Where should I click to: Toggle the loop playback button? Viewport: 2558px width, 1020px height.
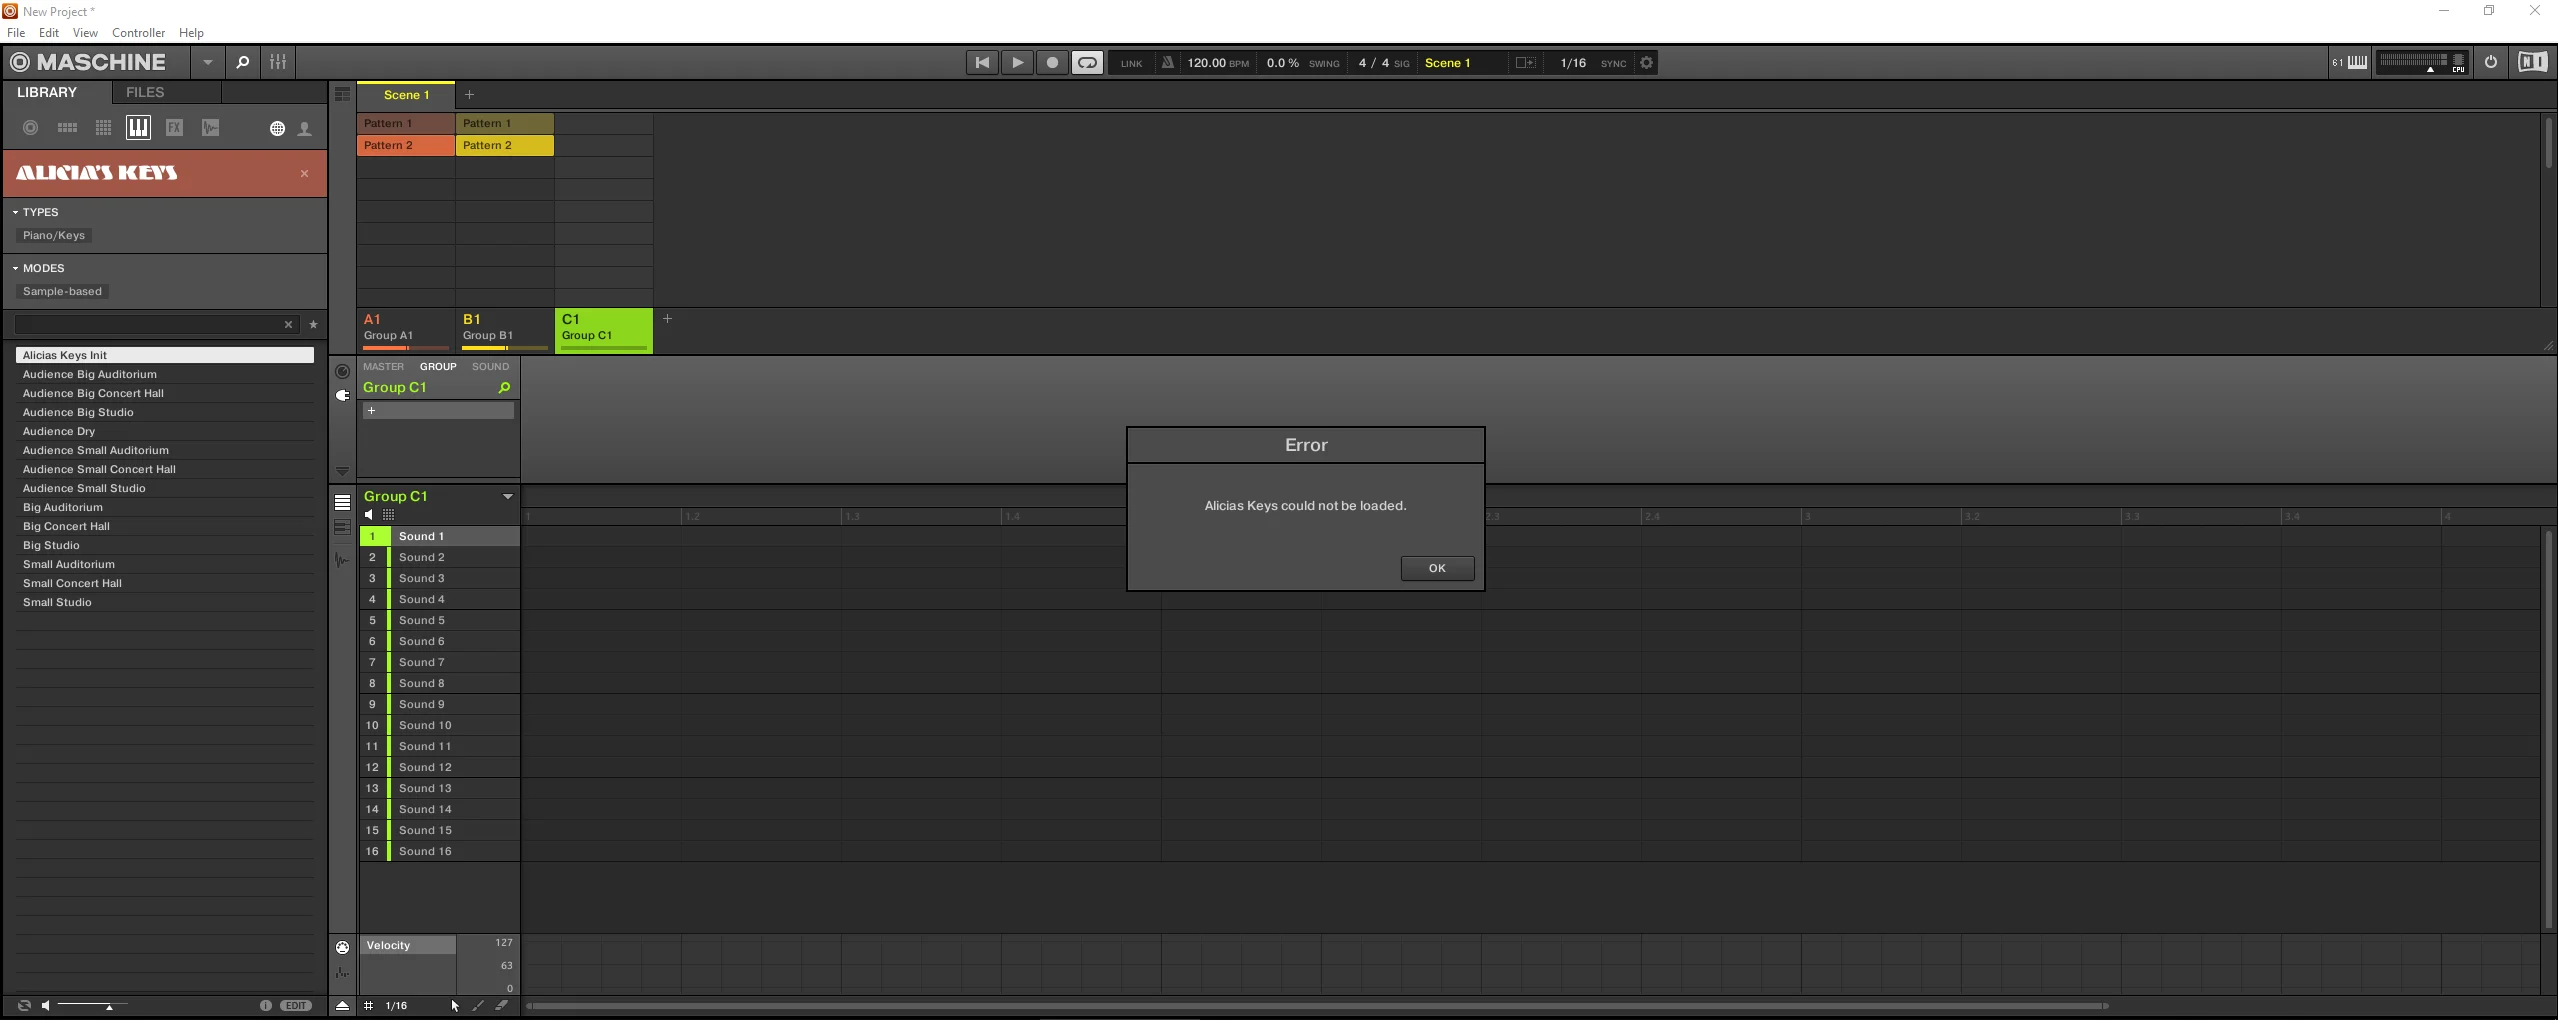click(1087, 62)
